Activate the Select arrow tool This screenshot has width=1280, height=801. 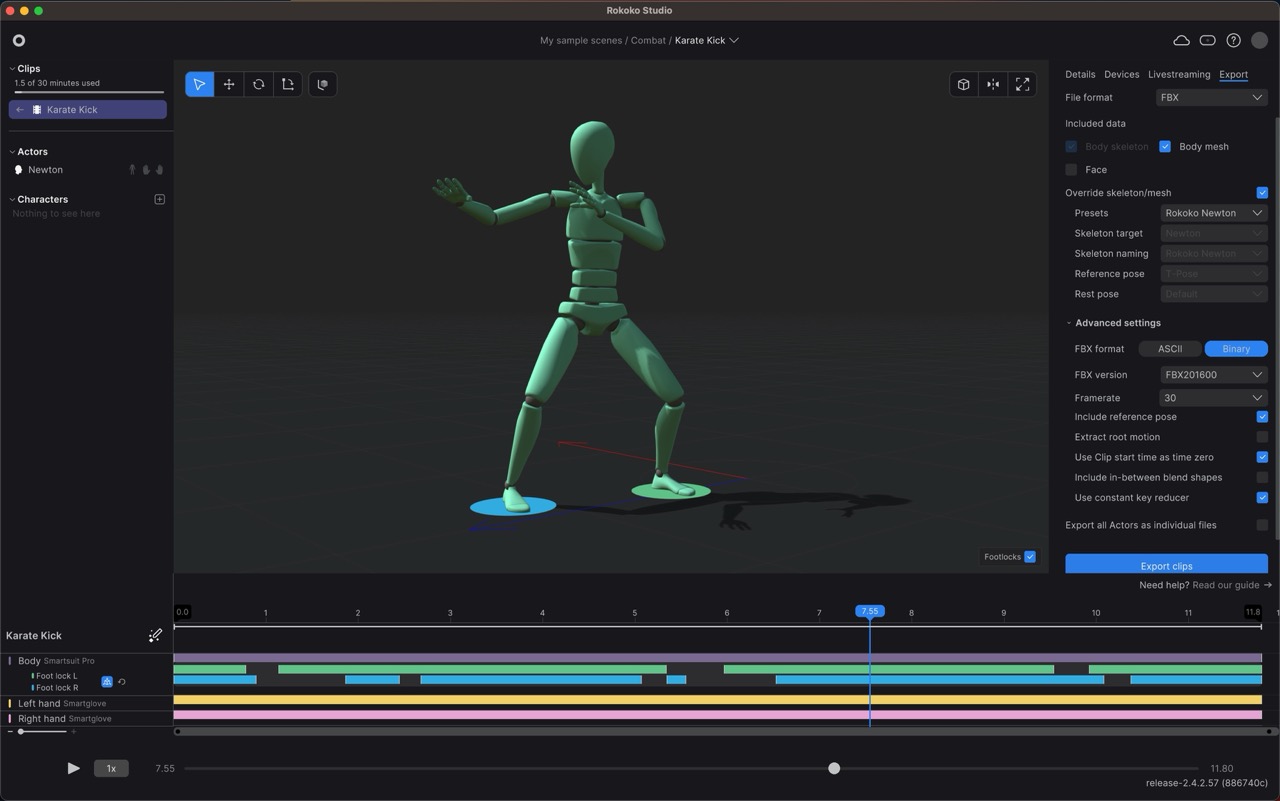[200, 84]
